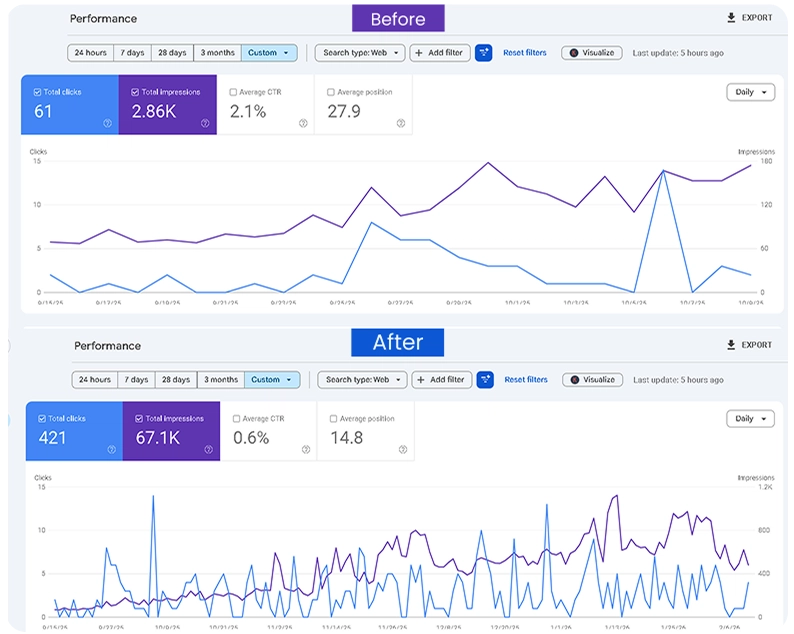This screenshot has height=634, width=794.
Task: Click the tallest clicks spike in Before chart
Action: coord(663,171)
